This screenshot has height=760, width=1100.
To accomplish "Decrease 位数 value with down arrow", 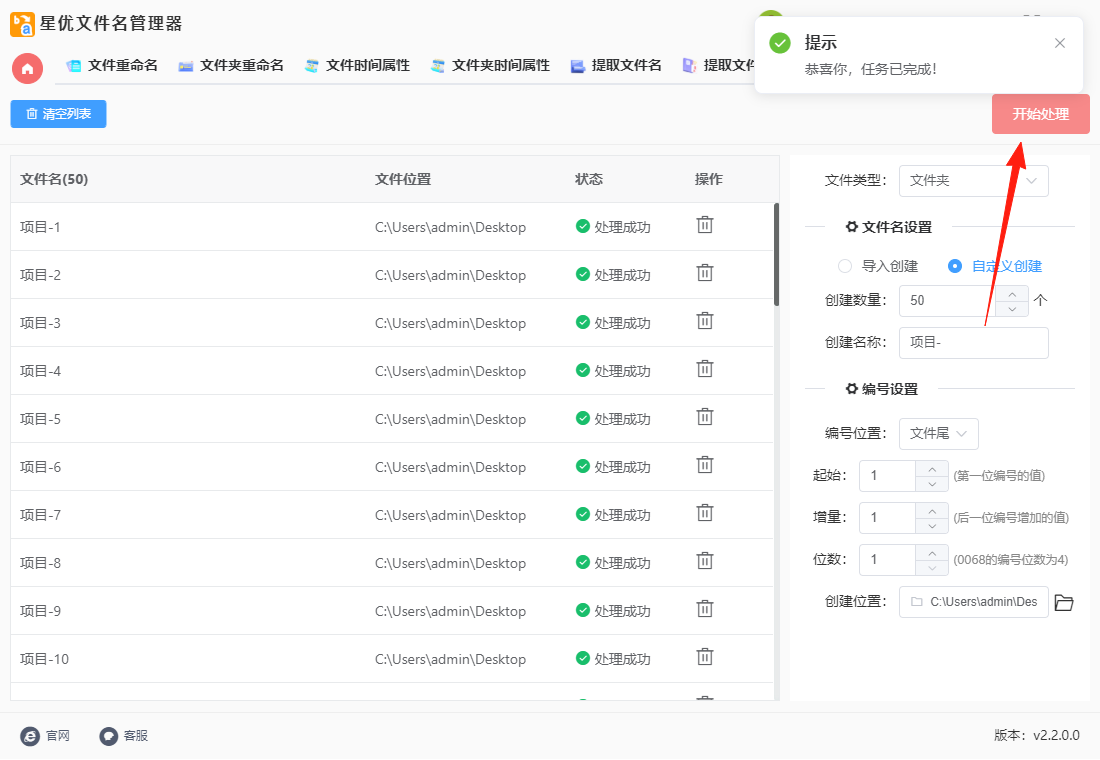I will point(932,567).
